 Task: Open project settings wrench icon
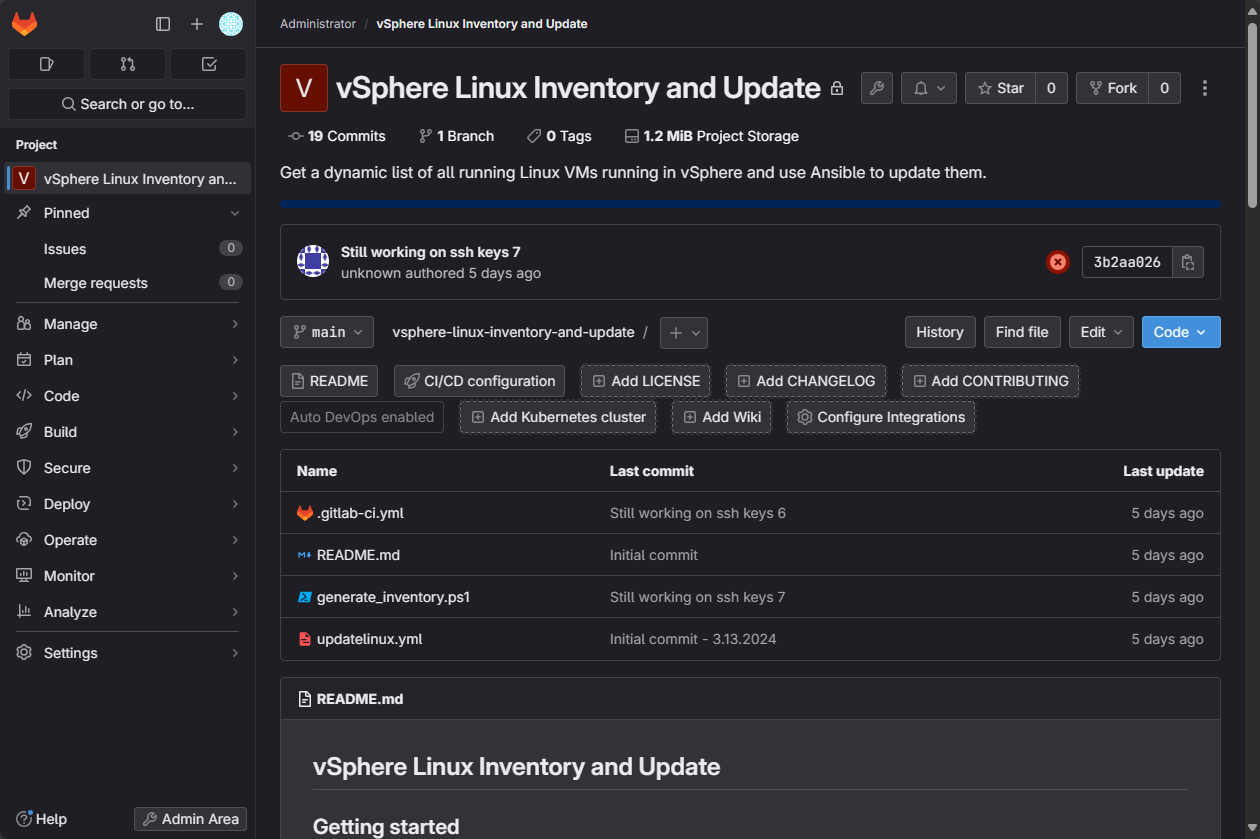[x=876, y=88]
